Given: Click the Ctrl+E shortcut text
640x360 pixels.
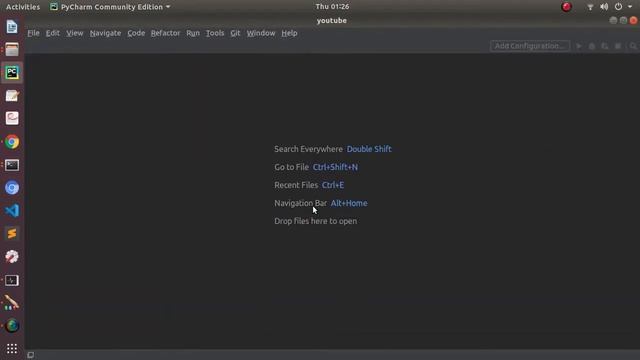Looking at the screenshot, I should [333, 185].
